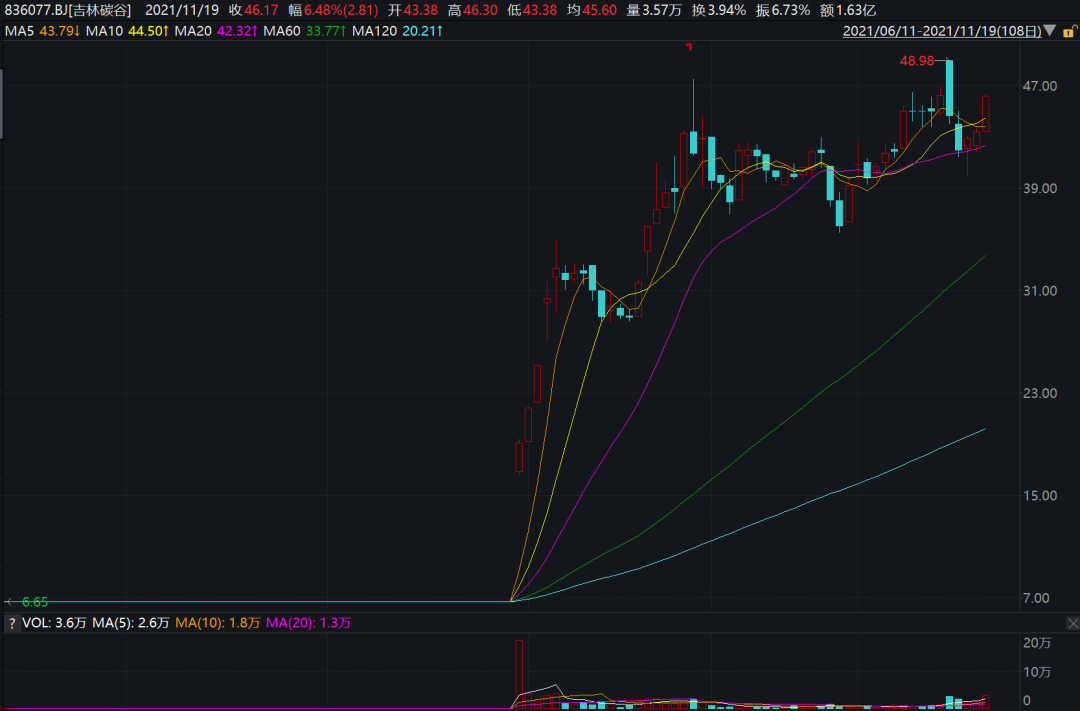Click the volume MA(5): 2.6万 label

(x=131, y=624)
